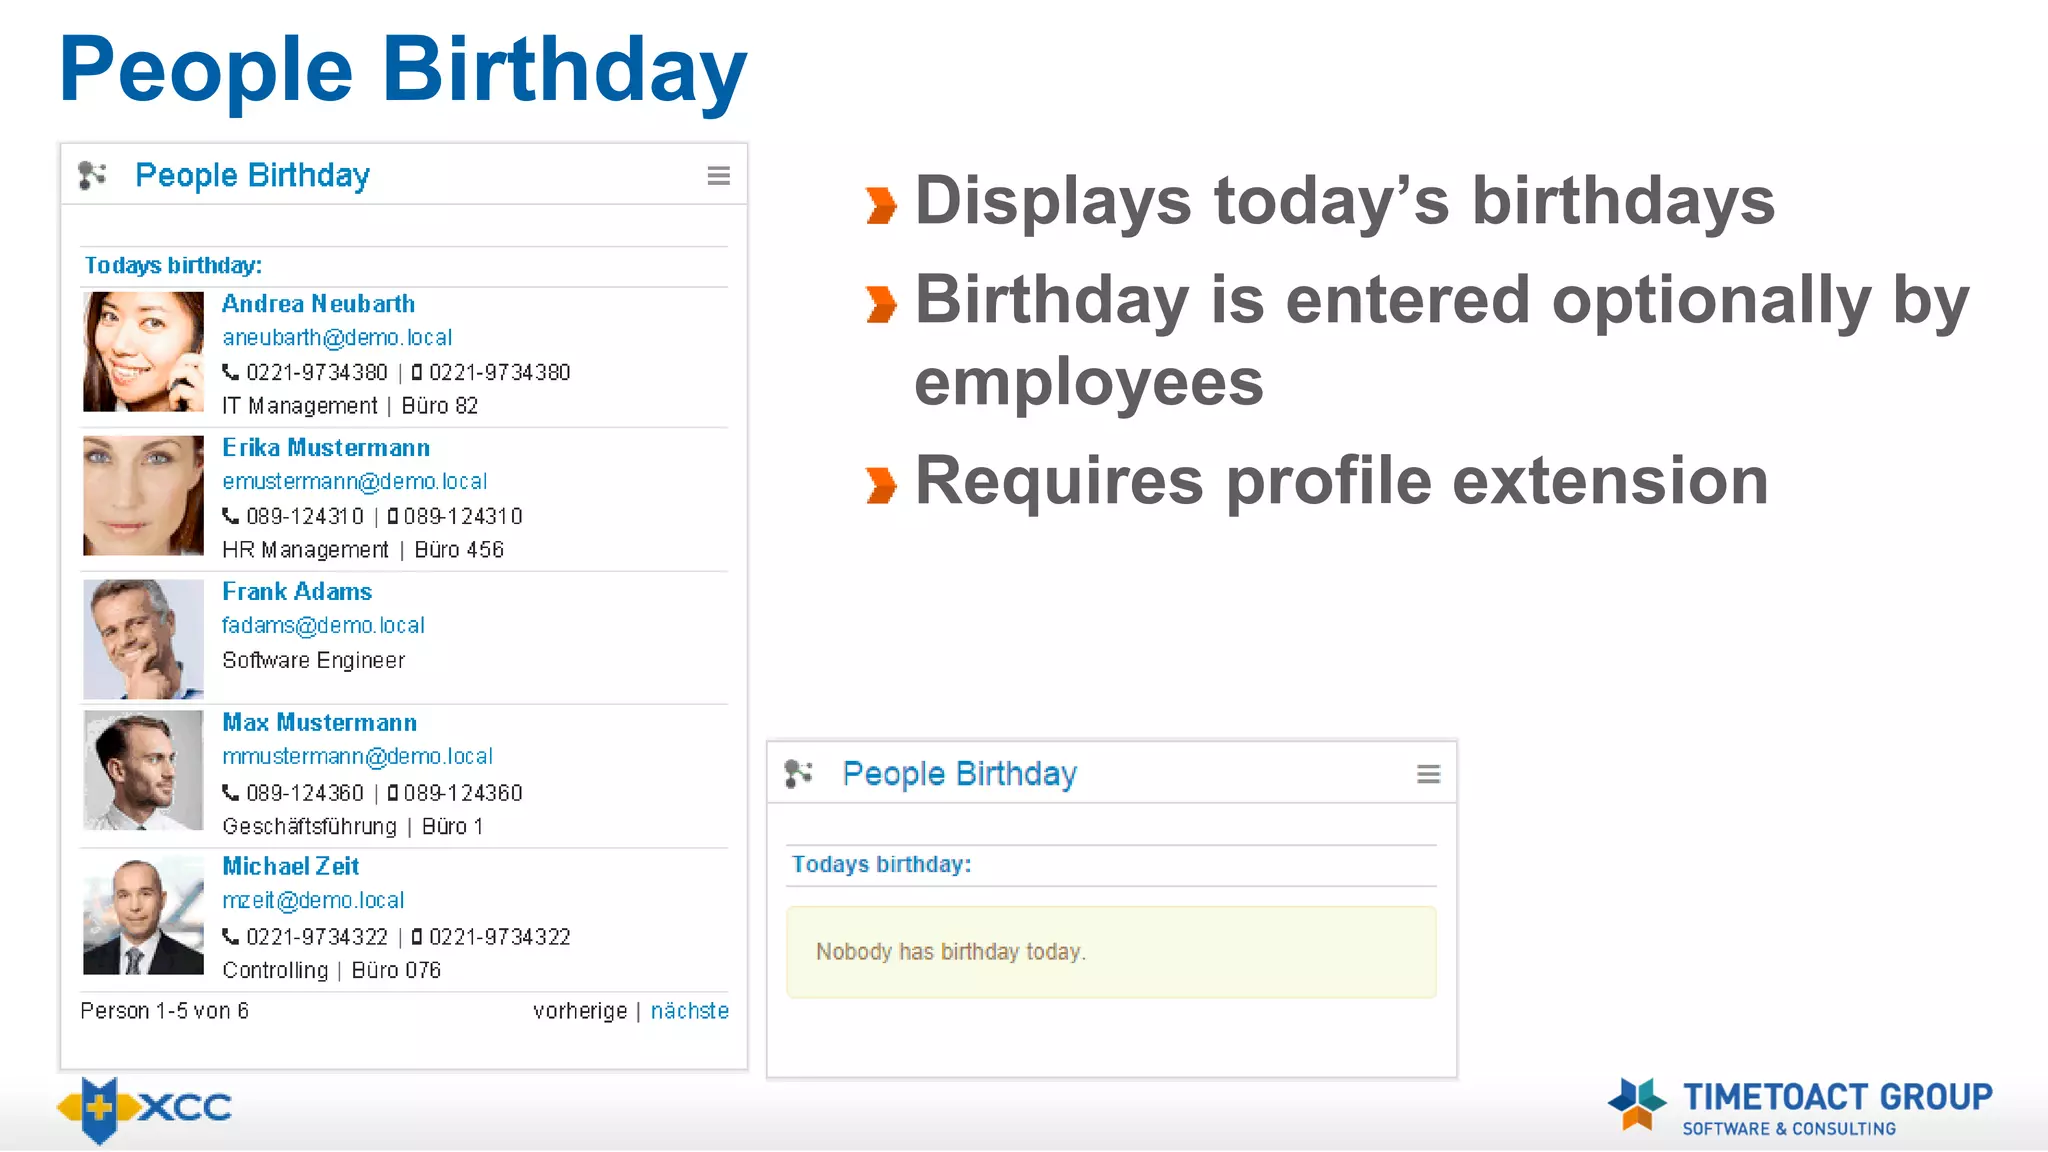
Task: Click the TIMETOACT GROUP logo
Action: pos(1800,1106)
